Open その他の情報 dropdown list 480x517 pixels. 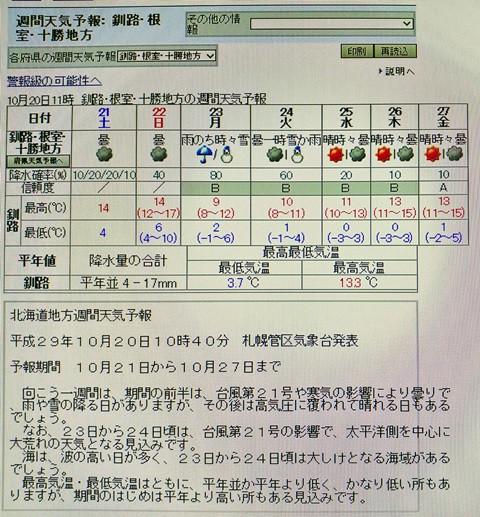332,24
